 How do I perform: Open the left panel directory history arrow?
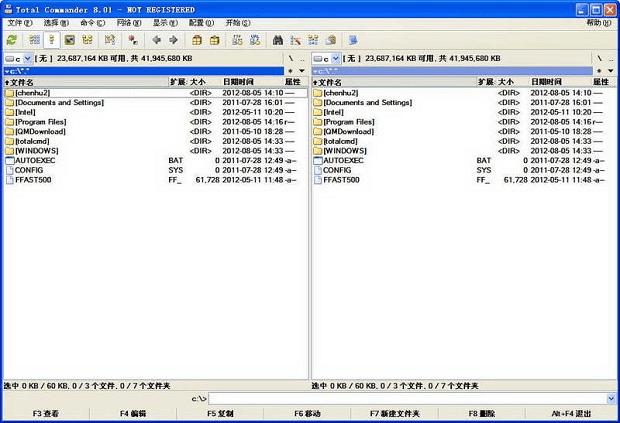302,71
